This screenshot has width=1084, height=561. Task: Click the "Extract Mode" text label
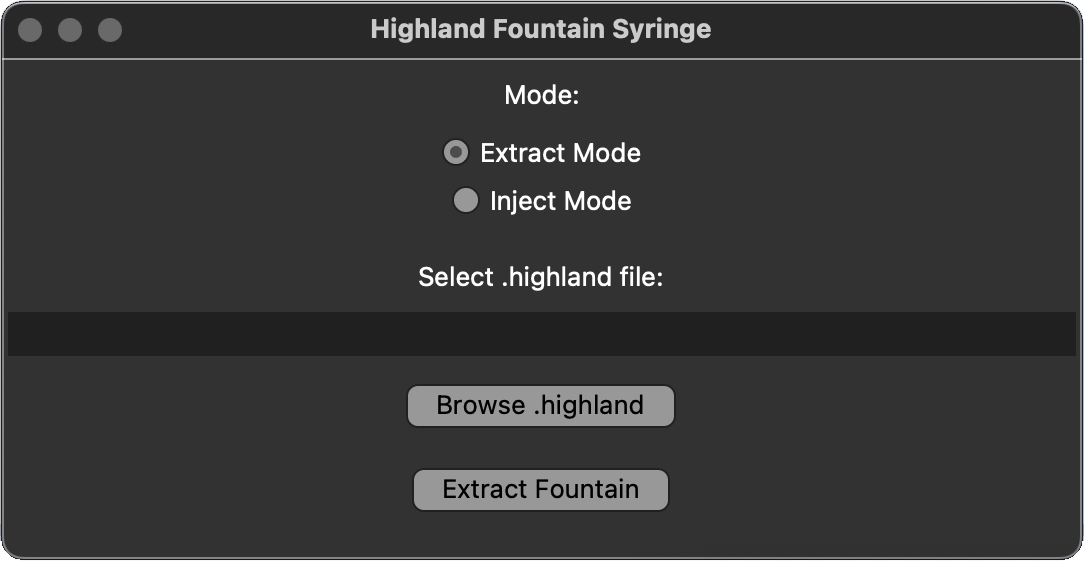[x=560, y=153]
